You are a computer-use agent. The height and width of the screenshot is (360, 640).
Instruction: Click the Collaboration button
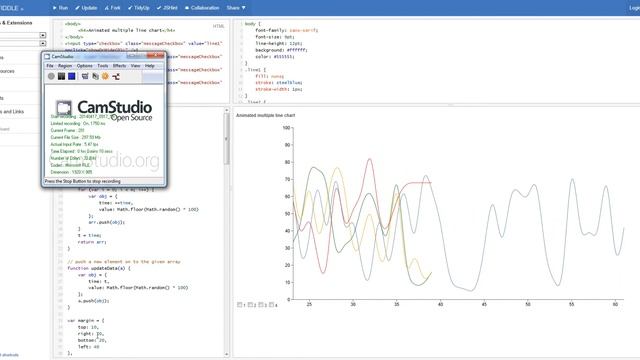tap(202, 8)
